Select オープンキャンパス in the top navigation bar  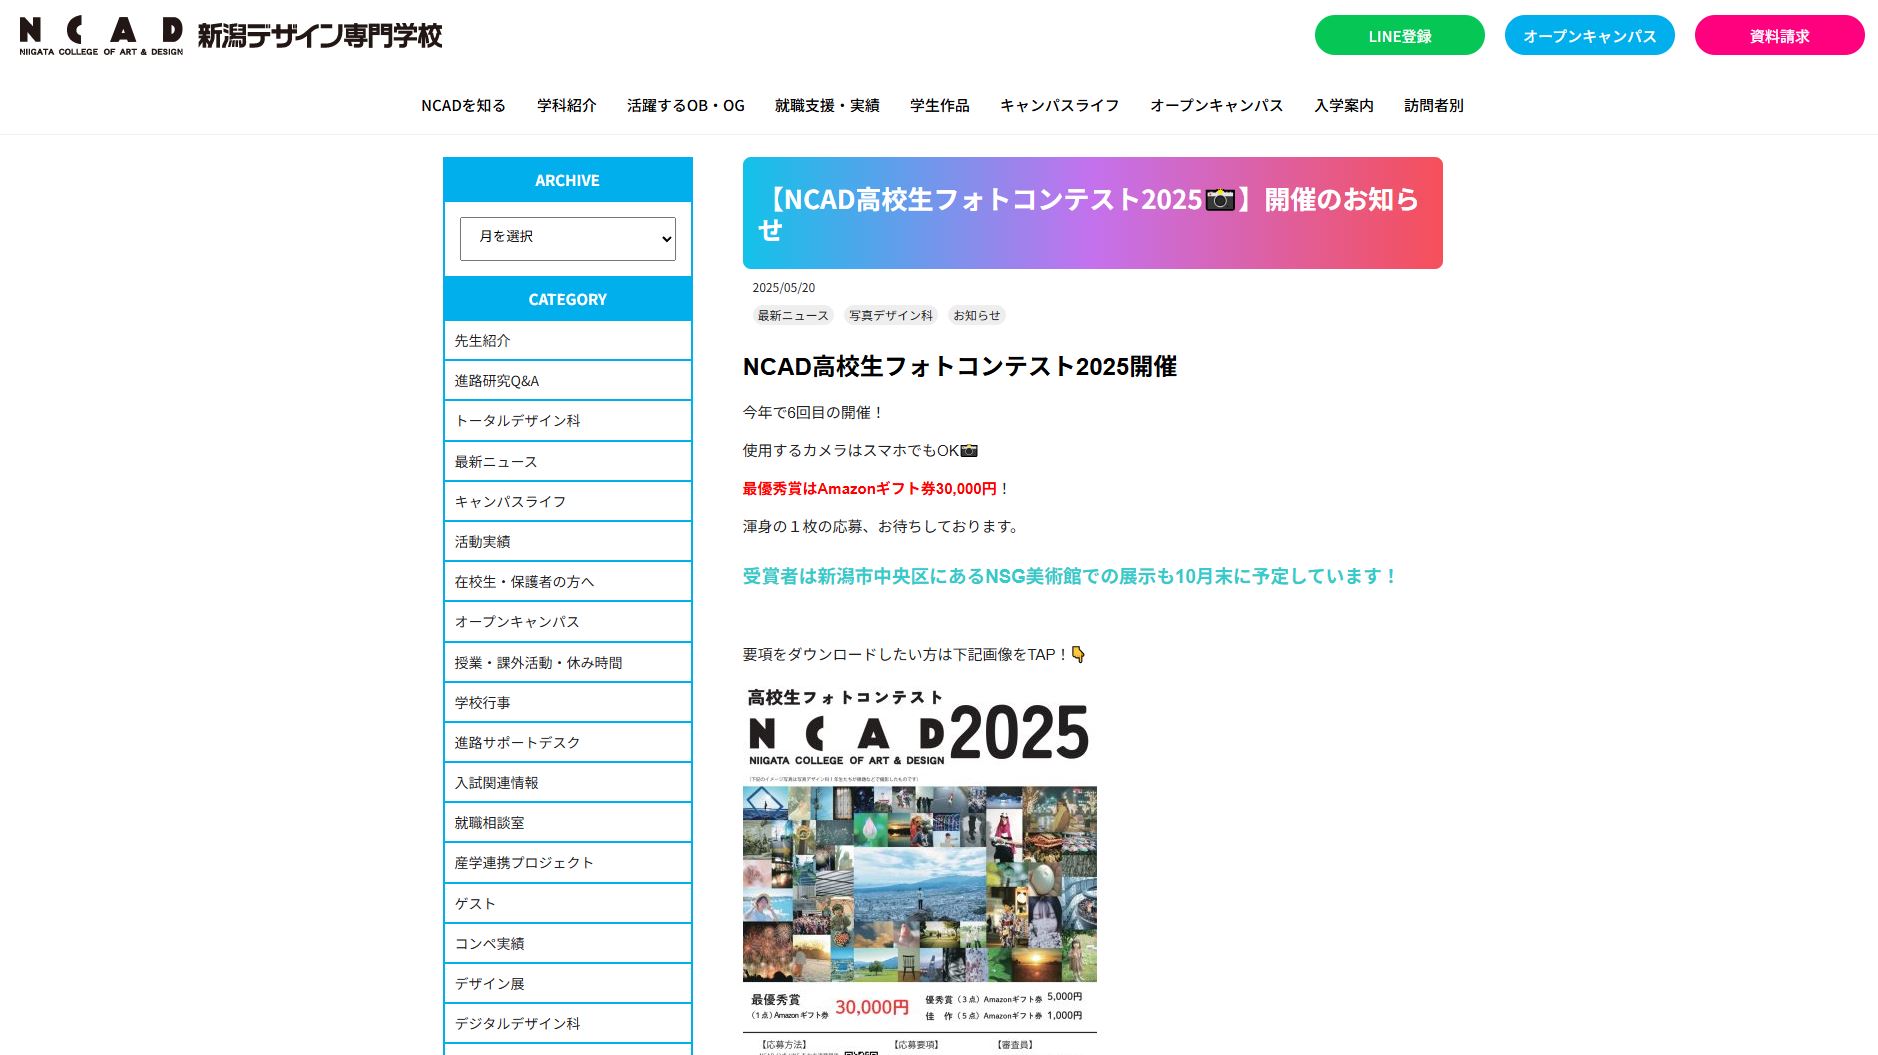[x=1216, y=105]
